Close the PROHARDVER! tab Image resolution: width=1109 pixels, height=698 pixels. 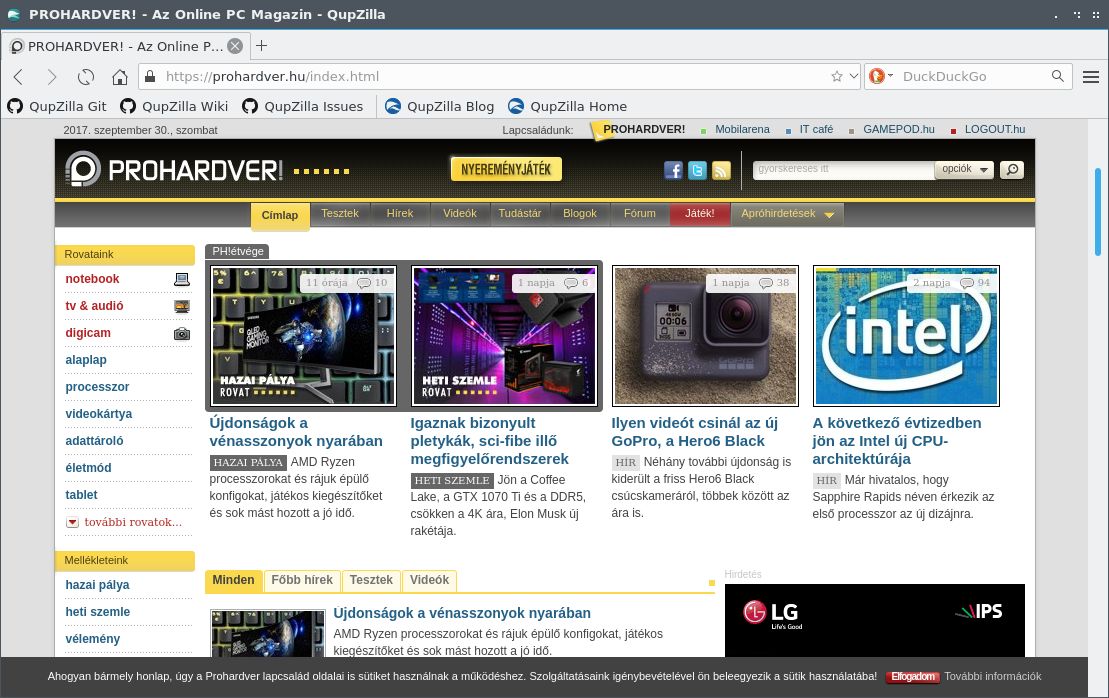(236, 46)
